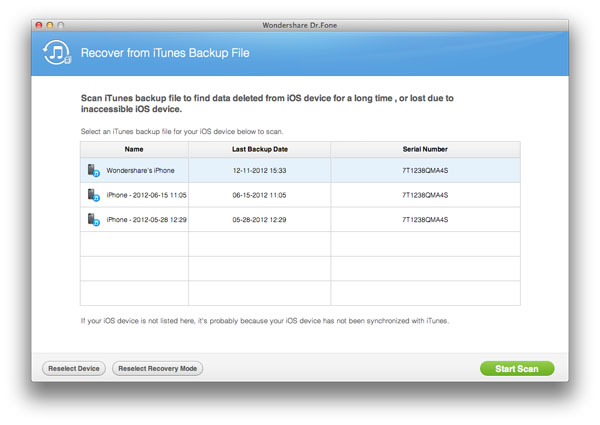Screen dimensions: 600x425
Task: Click the serial number in Wondershare's iPhone row
Action: click(425, 171)
